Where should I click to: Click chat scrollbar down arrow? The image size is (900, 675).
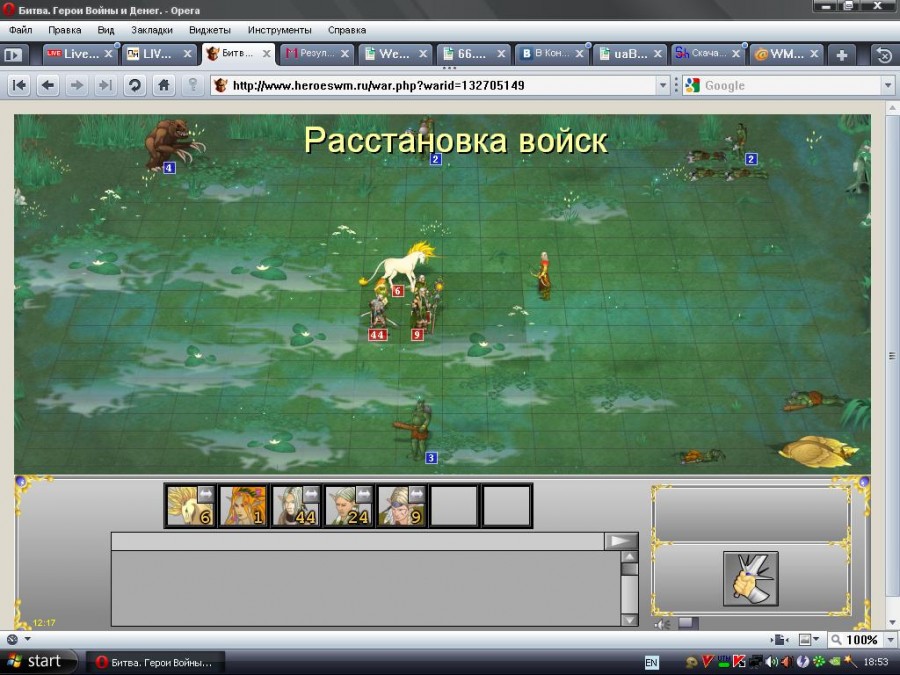coord(630,620)
